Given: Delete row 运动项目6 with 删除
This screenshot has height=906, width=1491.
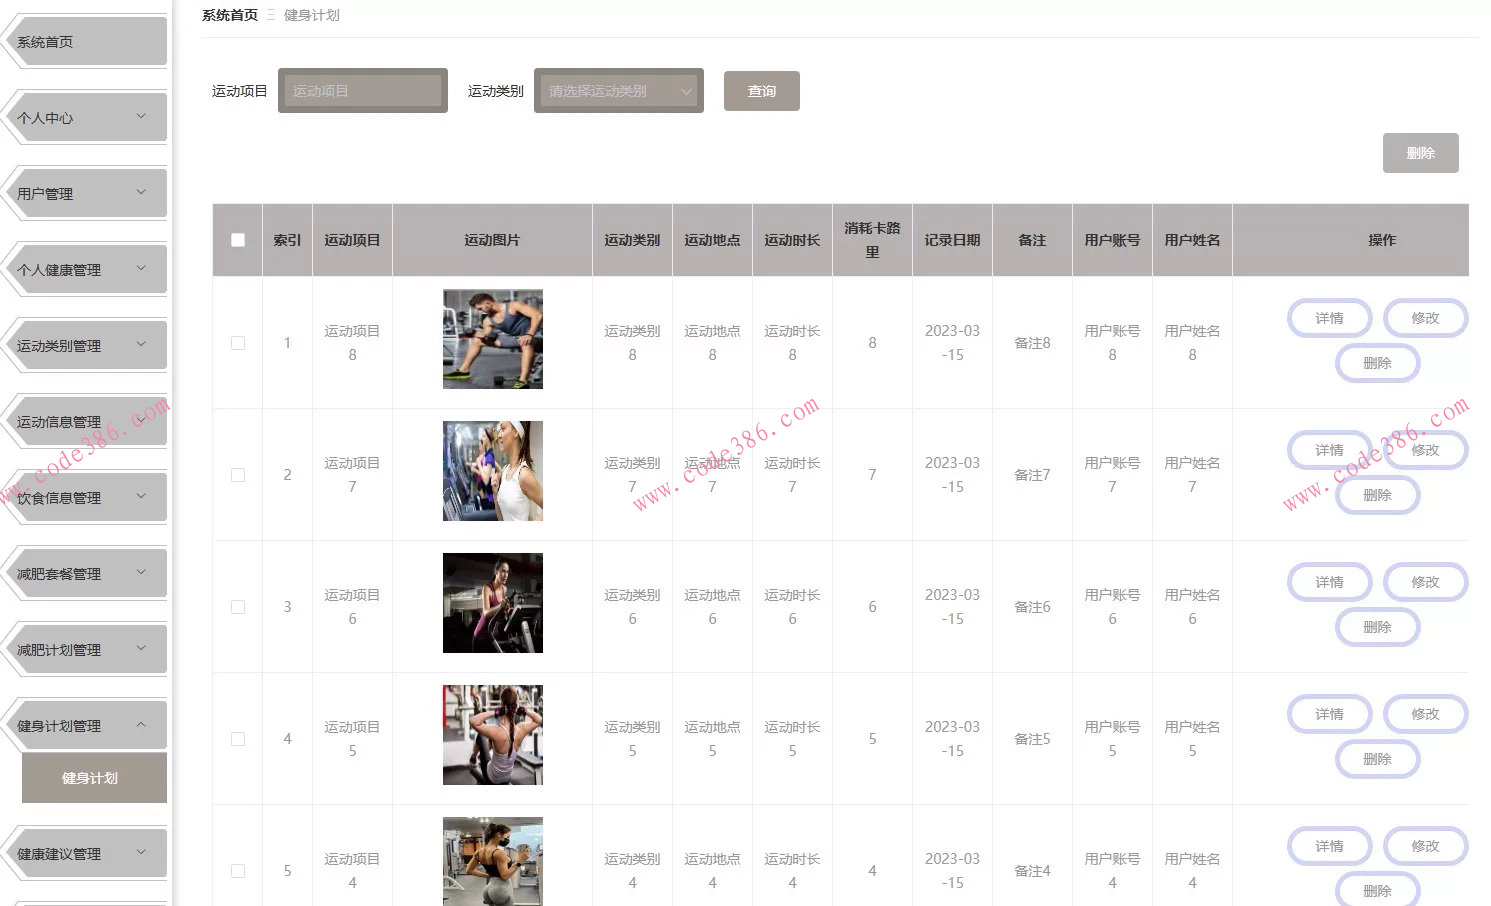Looking at the screenshot, I should 1378,627.
